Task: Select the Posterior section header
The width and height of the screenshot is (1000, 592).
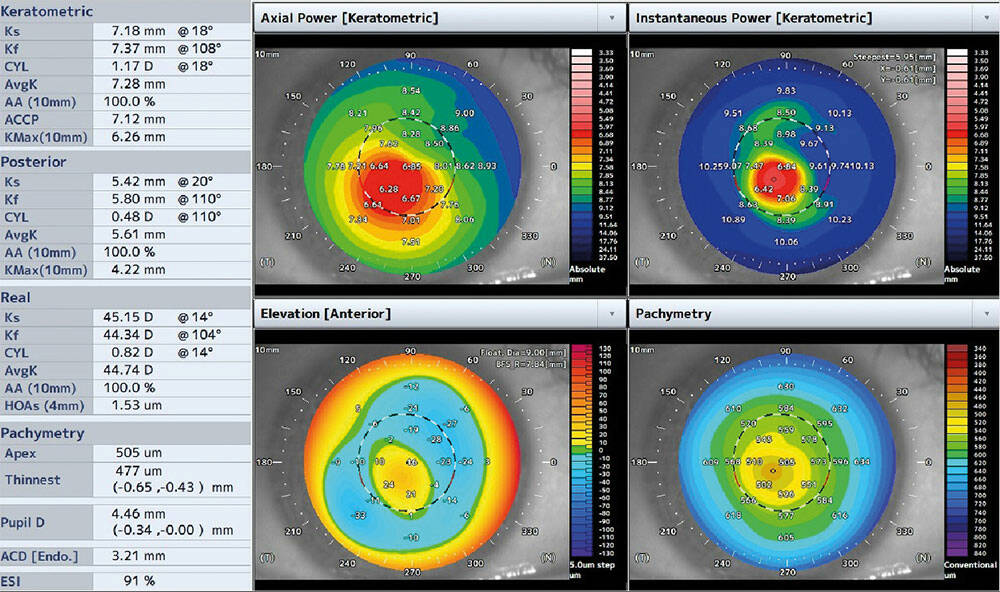Action: coord(34,161)
